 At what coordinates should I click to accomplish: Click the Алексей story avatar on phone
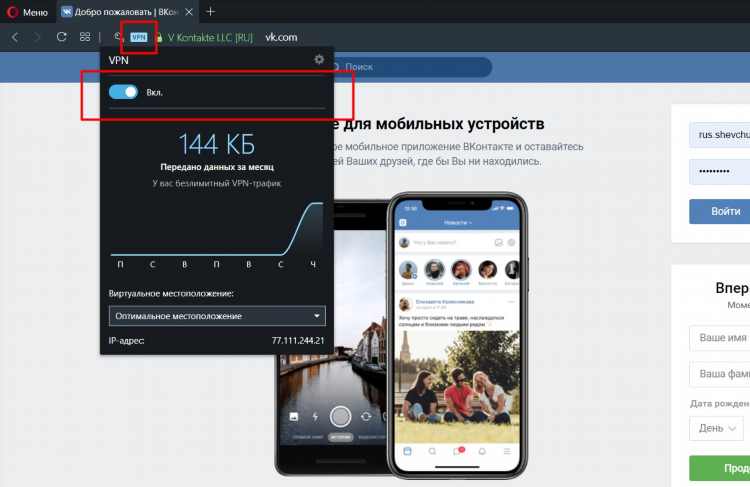434,270
